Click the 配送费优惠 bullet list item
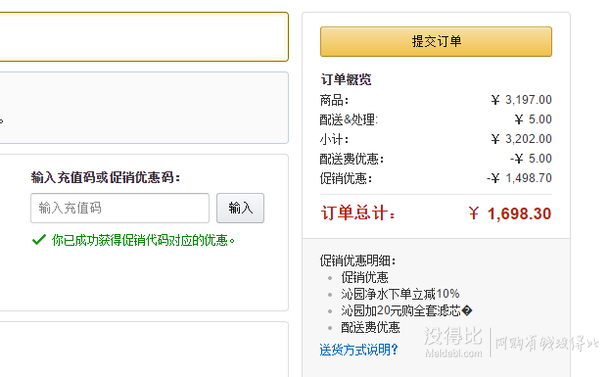 [370, 327]
